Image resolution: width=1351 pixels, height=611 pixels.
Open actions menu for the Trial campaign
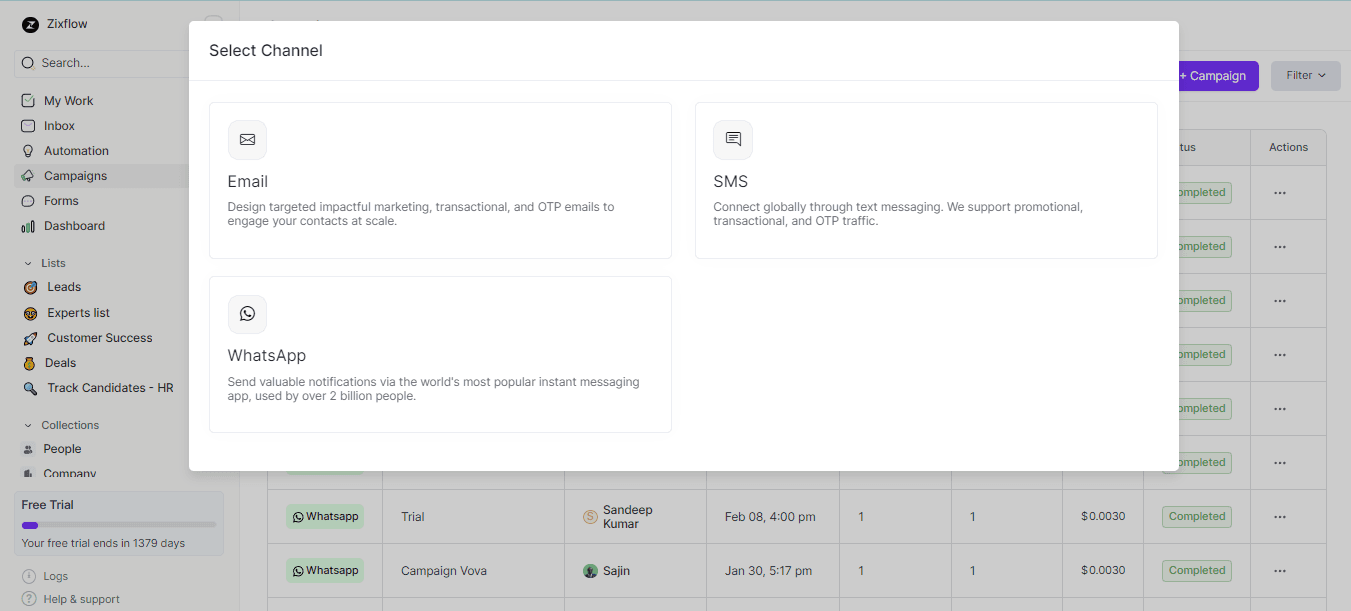pos(1280,516)
